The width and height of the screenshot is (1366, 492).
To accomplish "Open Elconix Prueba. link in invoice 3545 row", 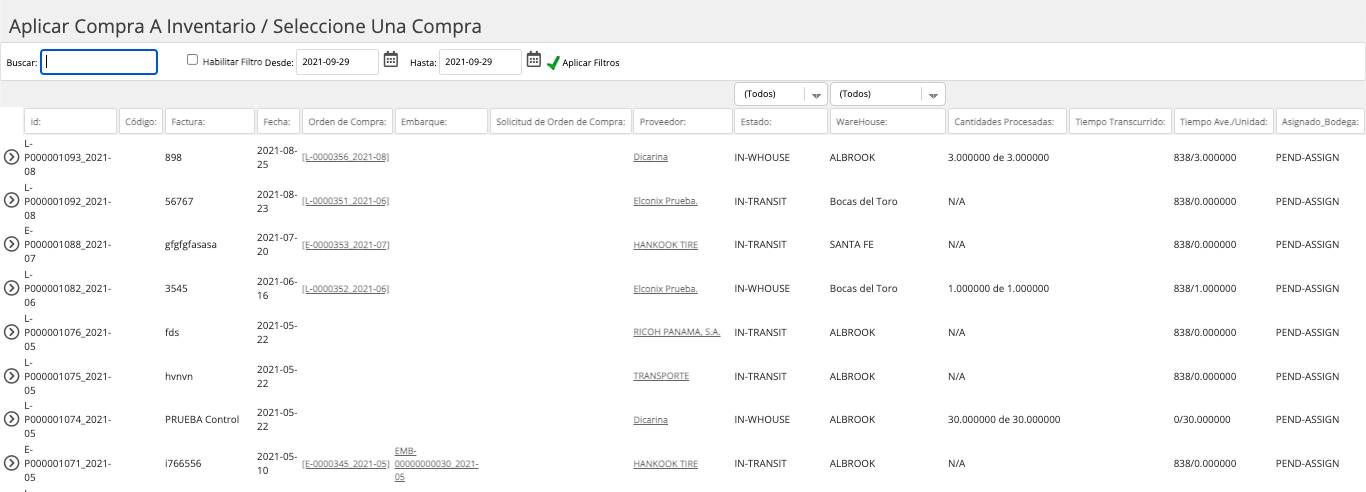I will (665, 288).
